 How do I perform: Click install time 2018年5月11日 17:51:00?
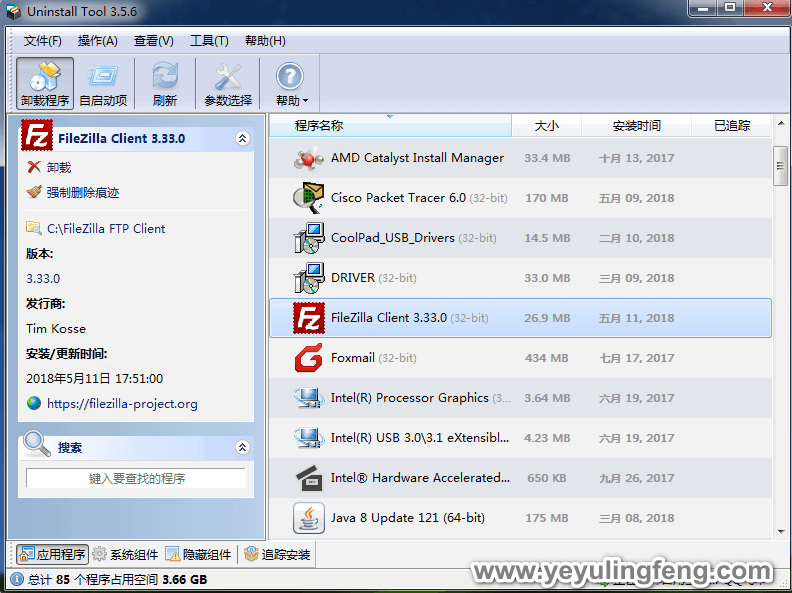coord(94,378)
